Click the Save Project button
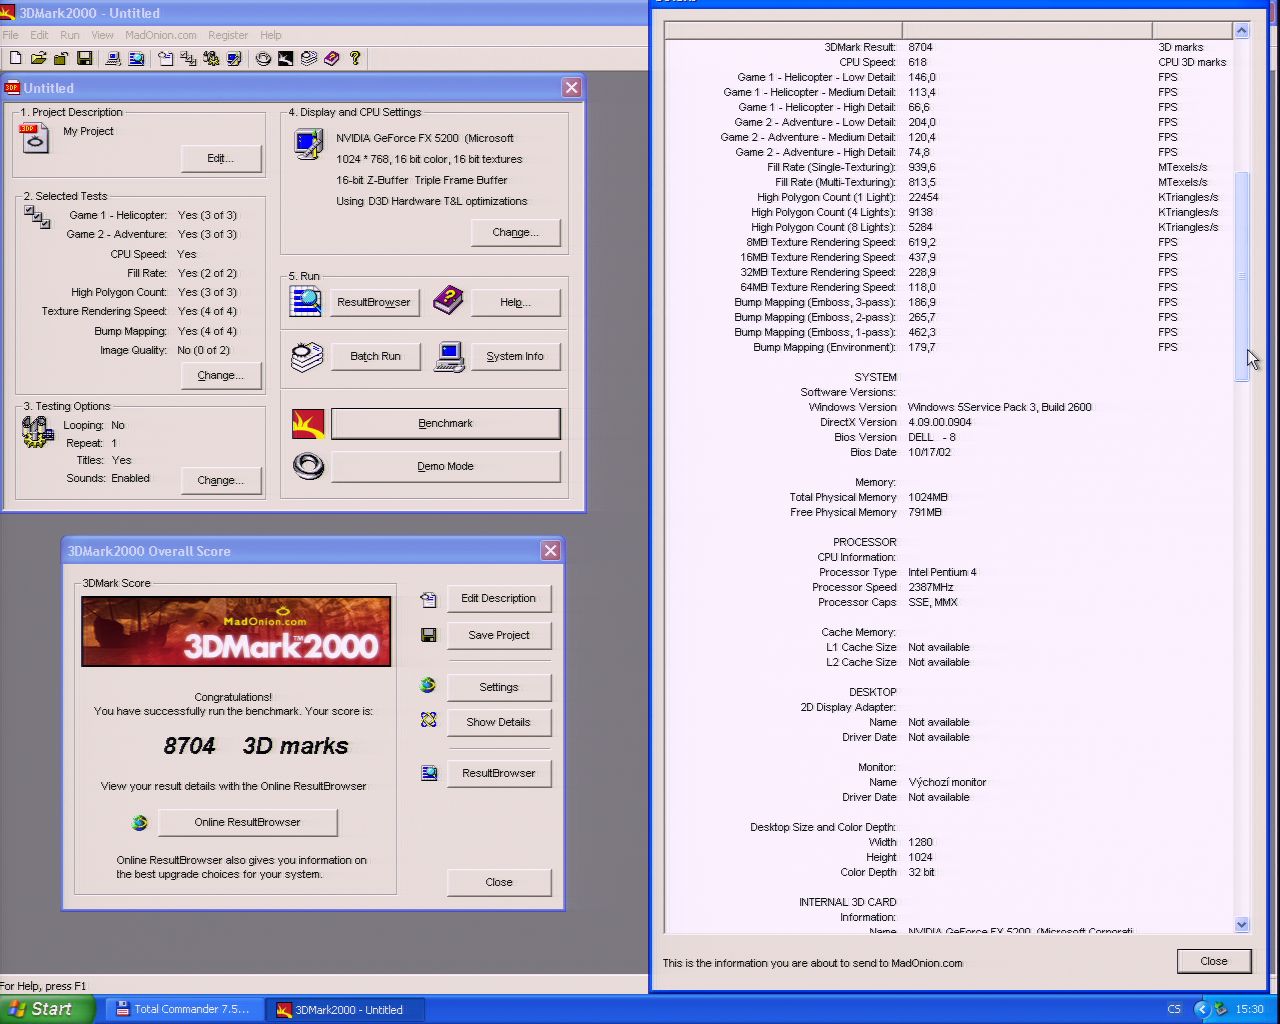Viewport: 1280px width, 1024px height. click(x=499, y=635)
